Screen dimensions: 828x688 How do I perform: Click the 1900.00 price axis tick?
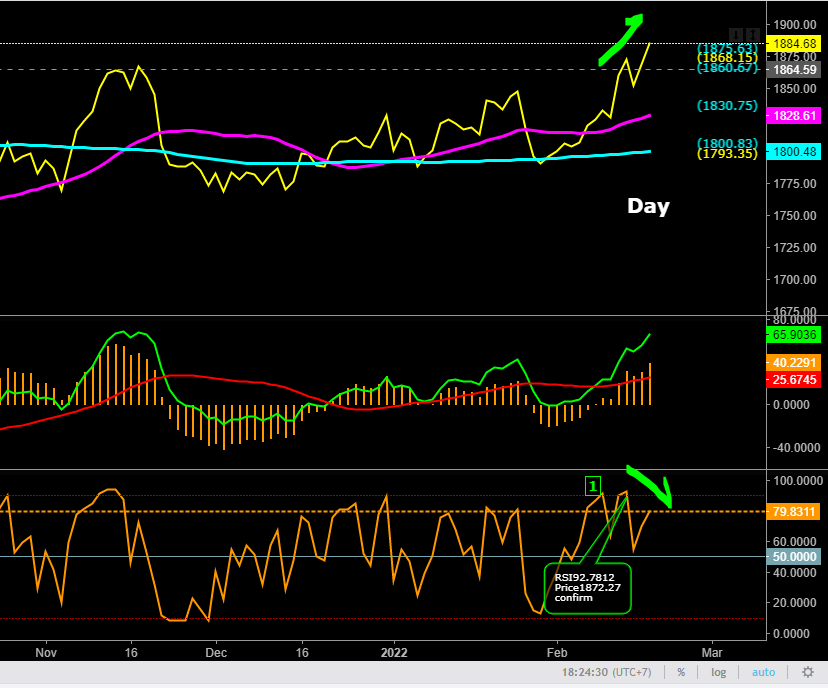tap(795, 25)
